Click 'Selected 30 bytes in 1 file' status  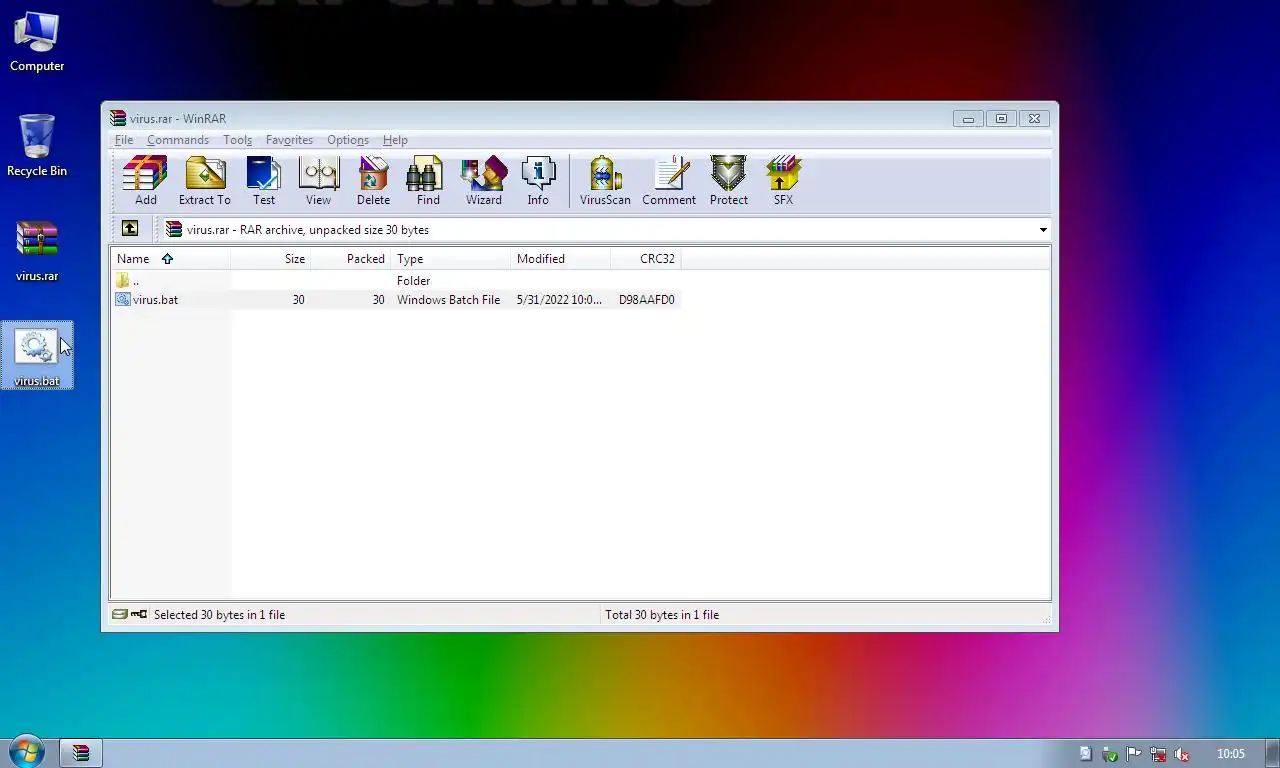coord(219,615)
